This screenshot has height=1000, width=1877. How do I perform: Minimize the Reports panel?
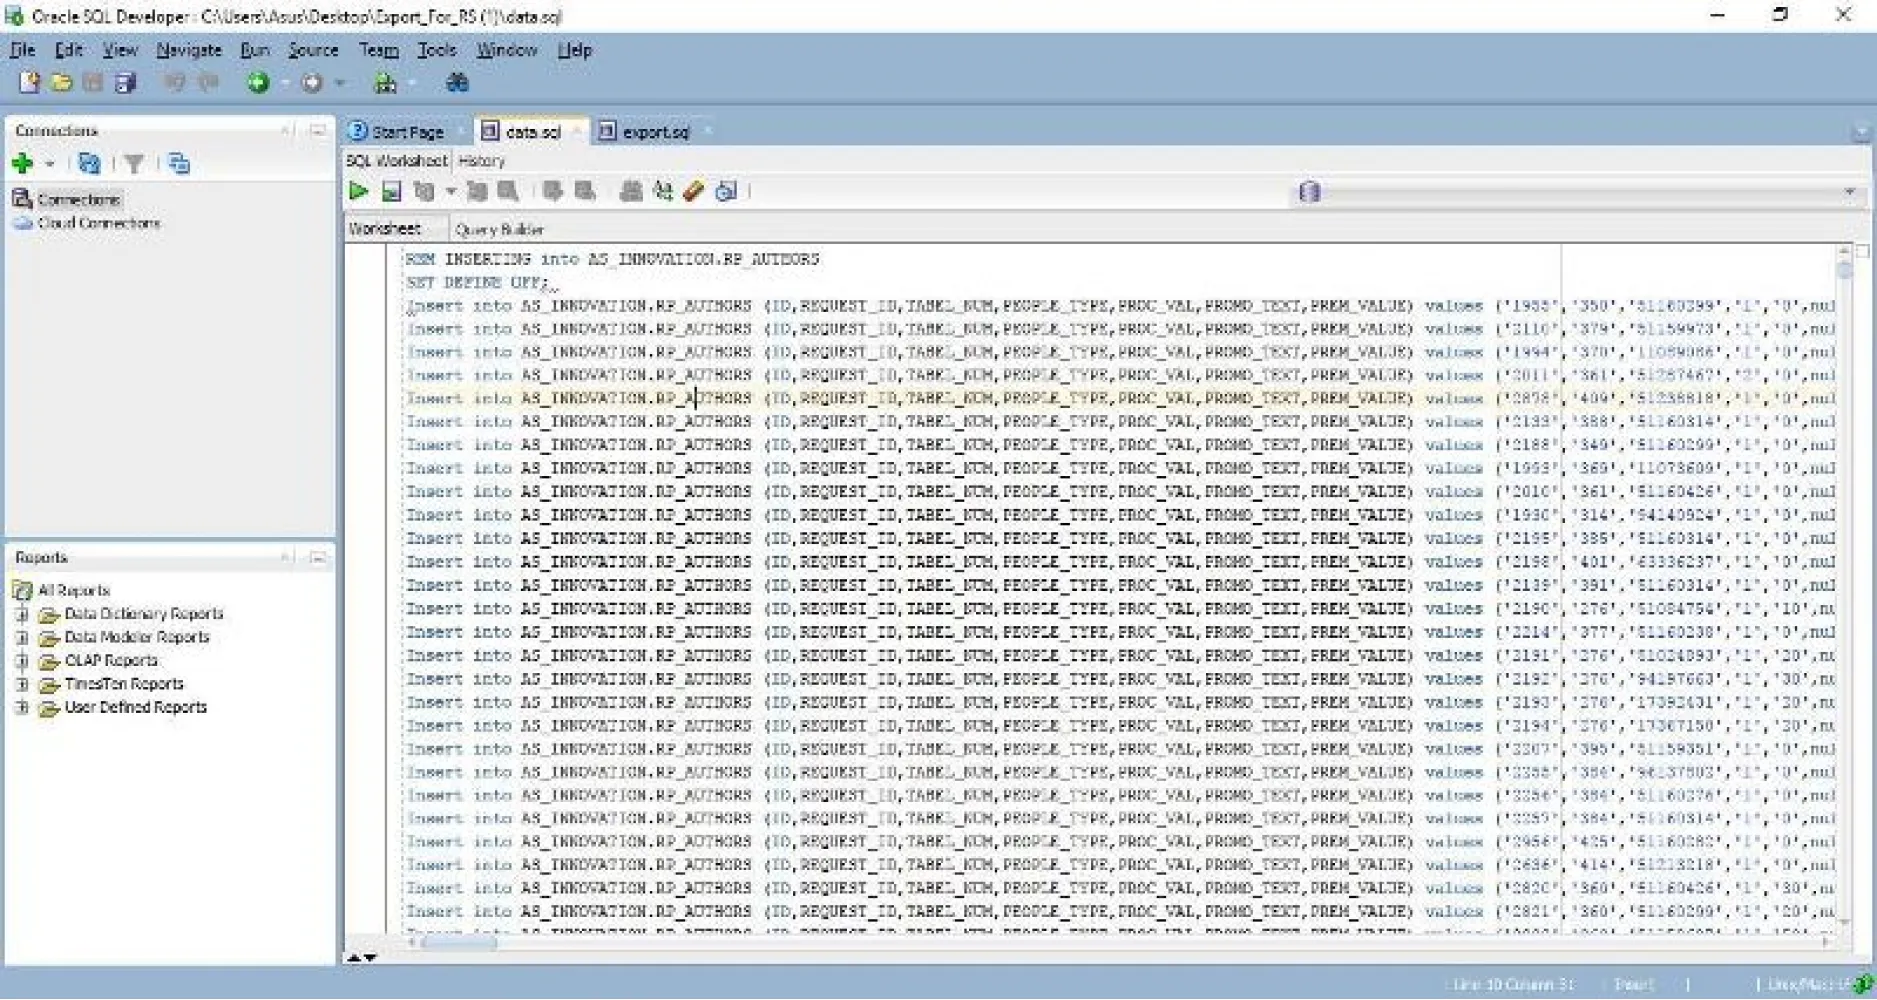[x=318, y=558]
